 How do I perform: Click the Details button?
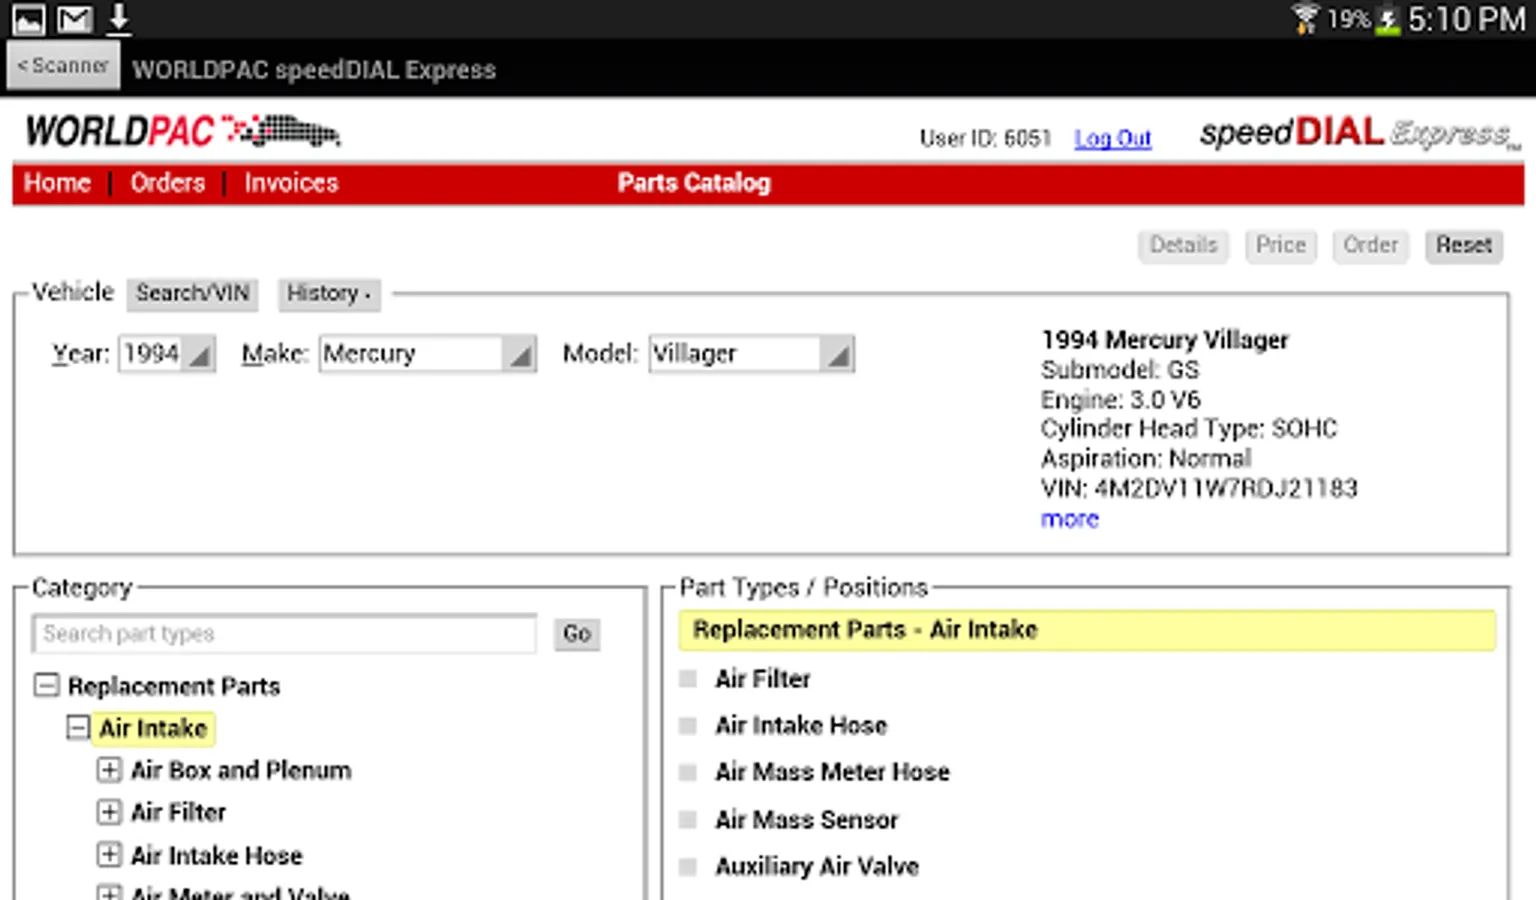click(x=1183, y=245)
